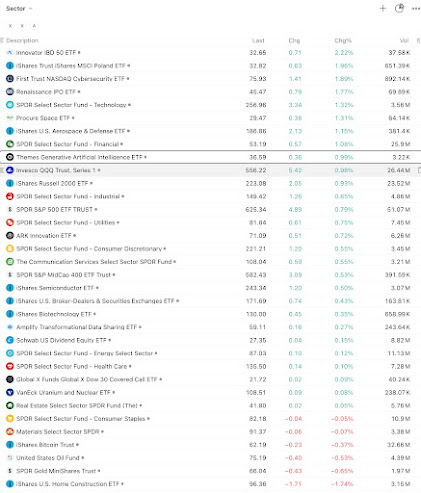Sort by the Chg% column header

(343, 40)
